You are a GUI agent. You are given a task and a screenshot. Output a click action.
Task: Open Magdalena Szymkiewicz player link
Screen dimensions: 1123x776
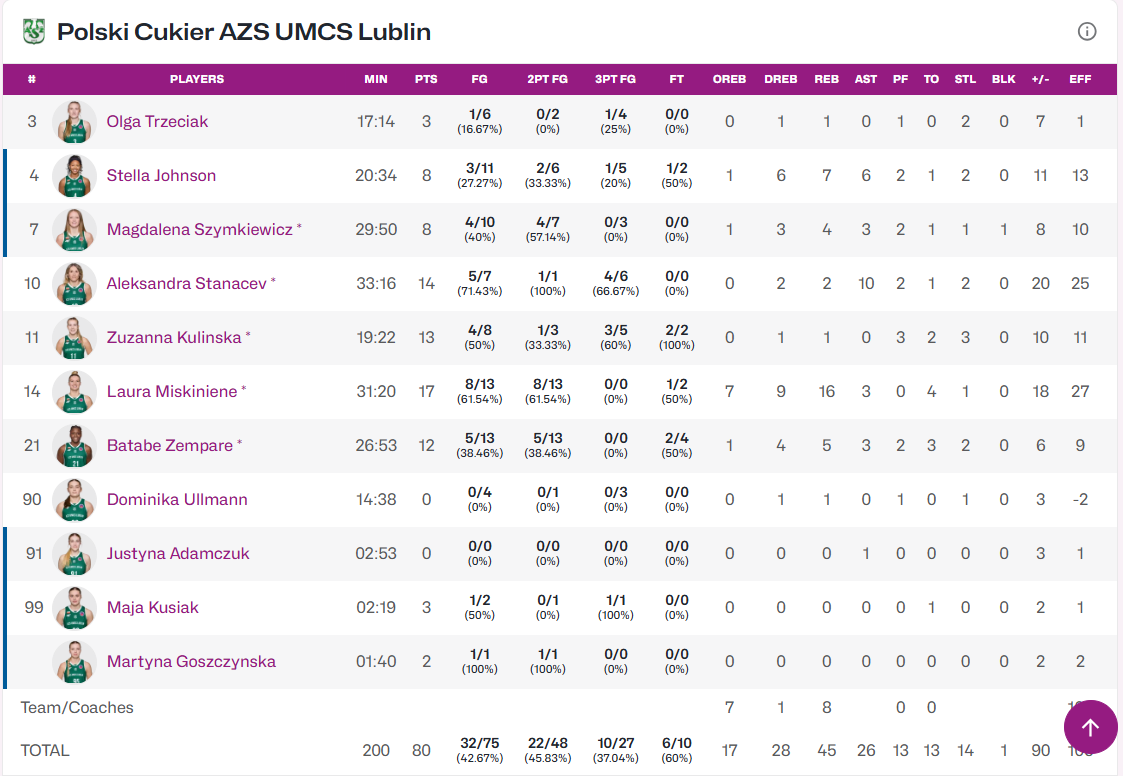200,229
